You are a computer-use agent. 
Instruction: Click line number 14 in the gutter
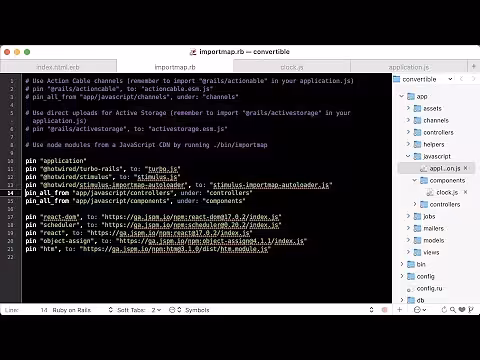[x=11, y=193]
